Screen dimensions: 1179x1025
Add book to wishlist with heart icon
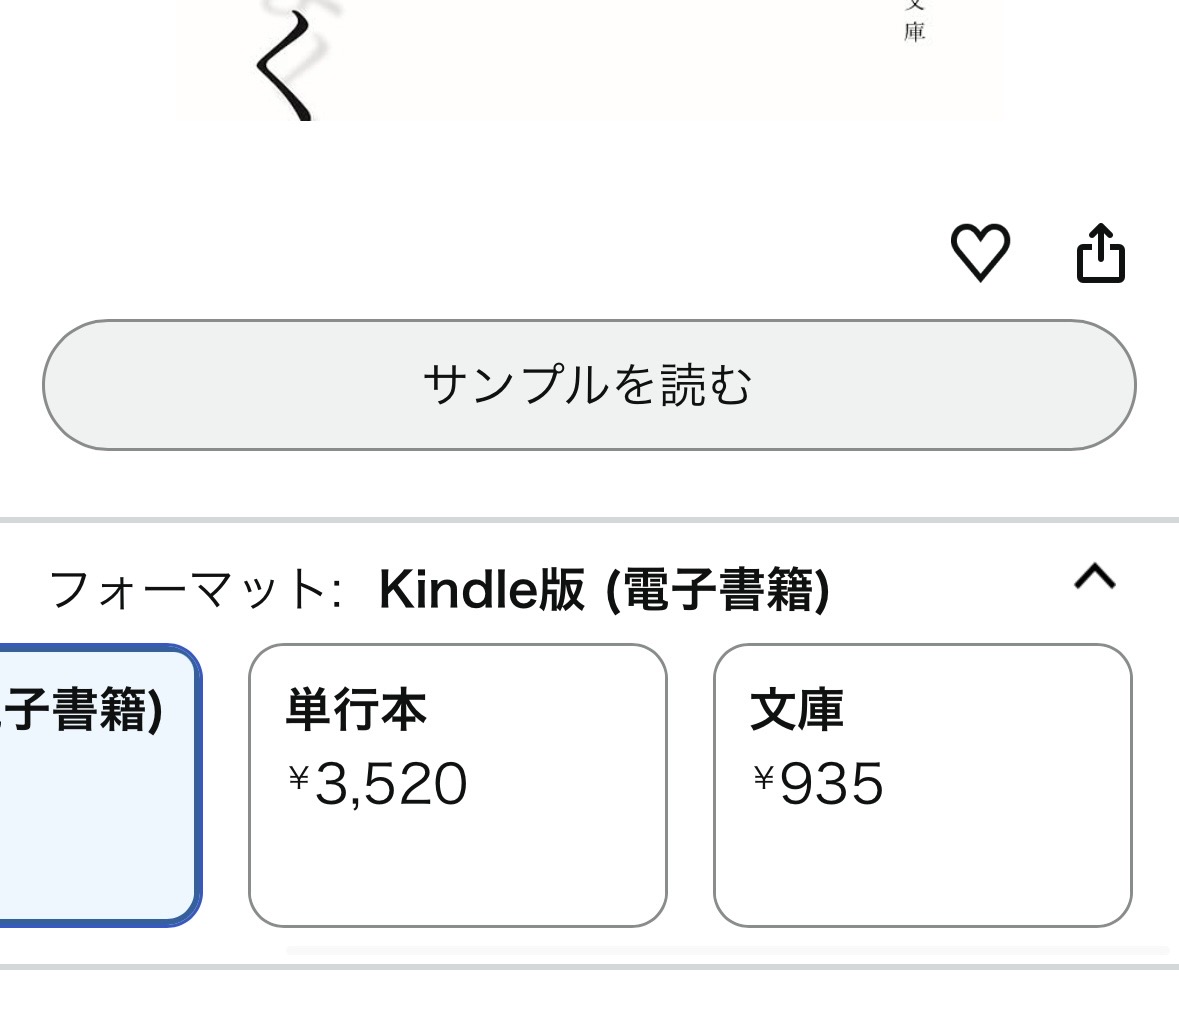pyautogui.click(x=979, y=252)
